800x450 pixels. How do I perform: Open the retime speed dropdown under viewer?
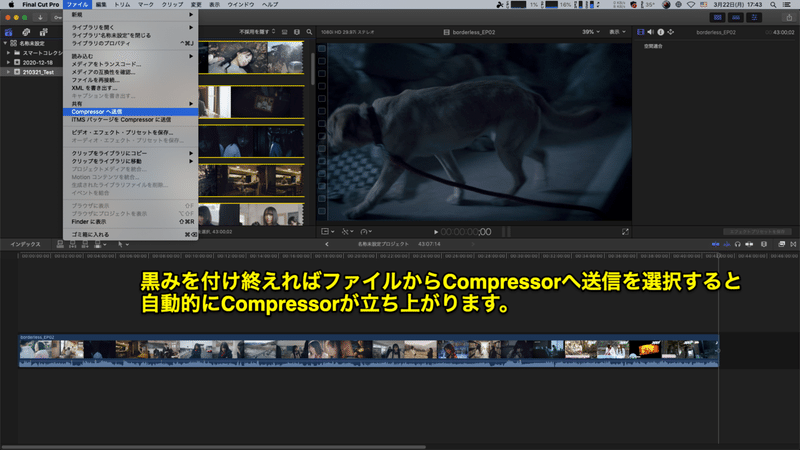[366, 232]
